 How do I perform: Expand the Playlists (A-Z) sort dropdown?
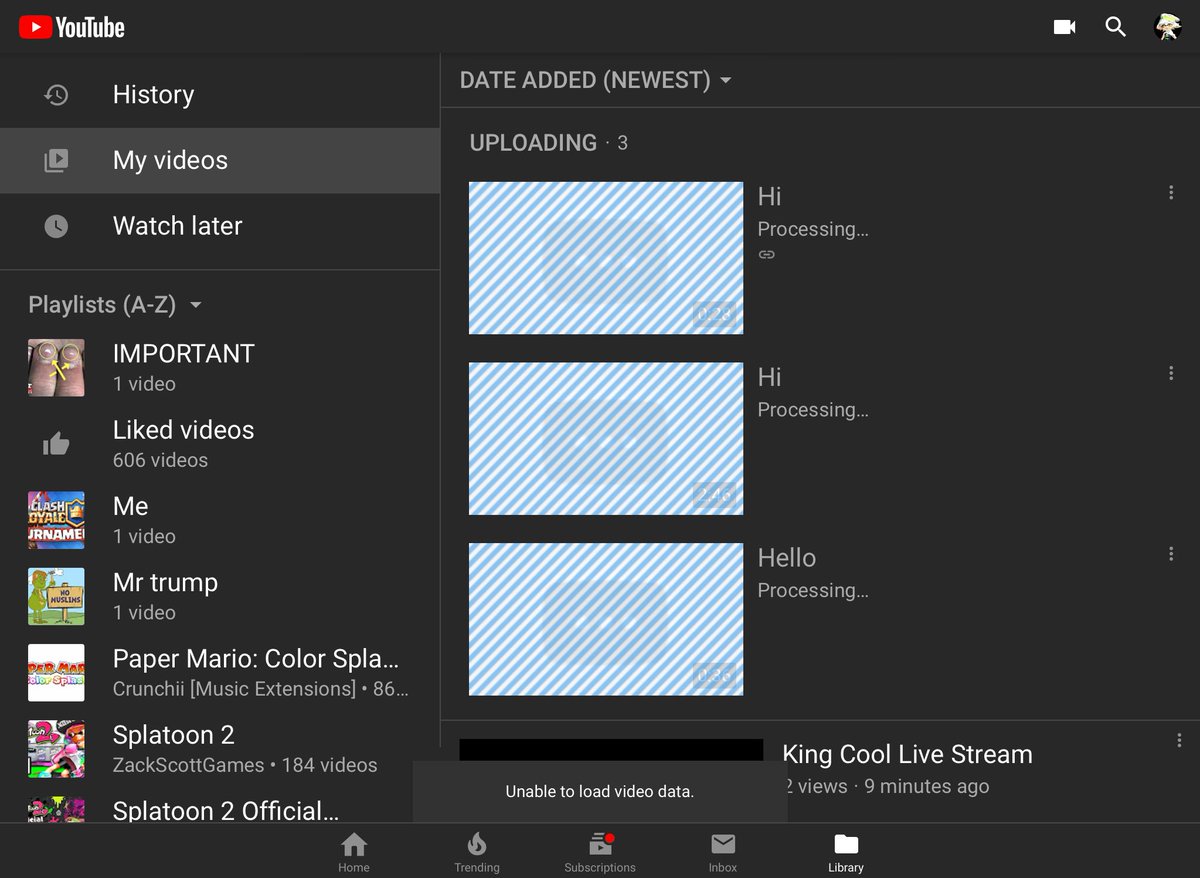click(x=115, y=305)
